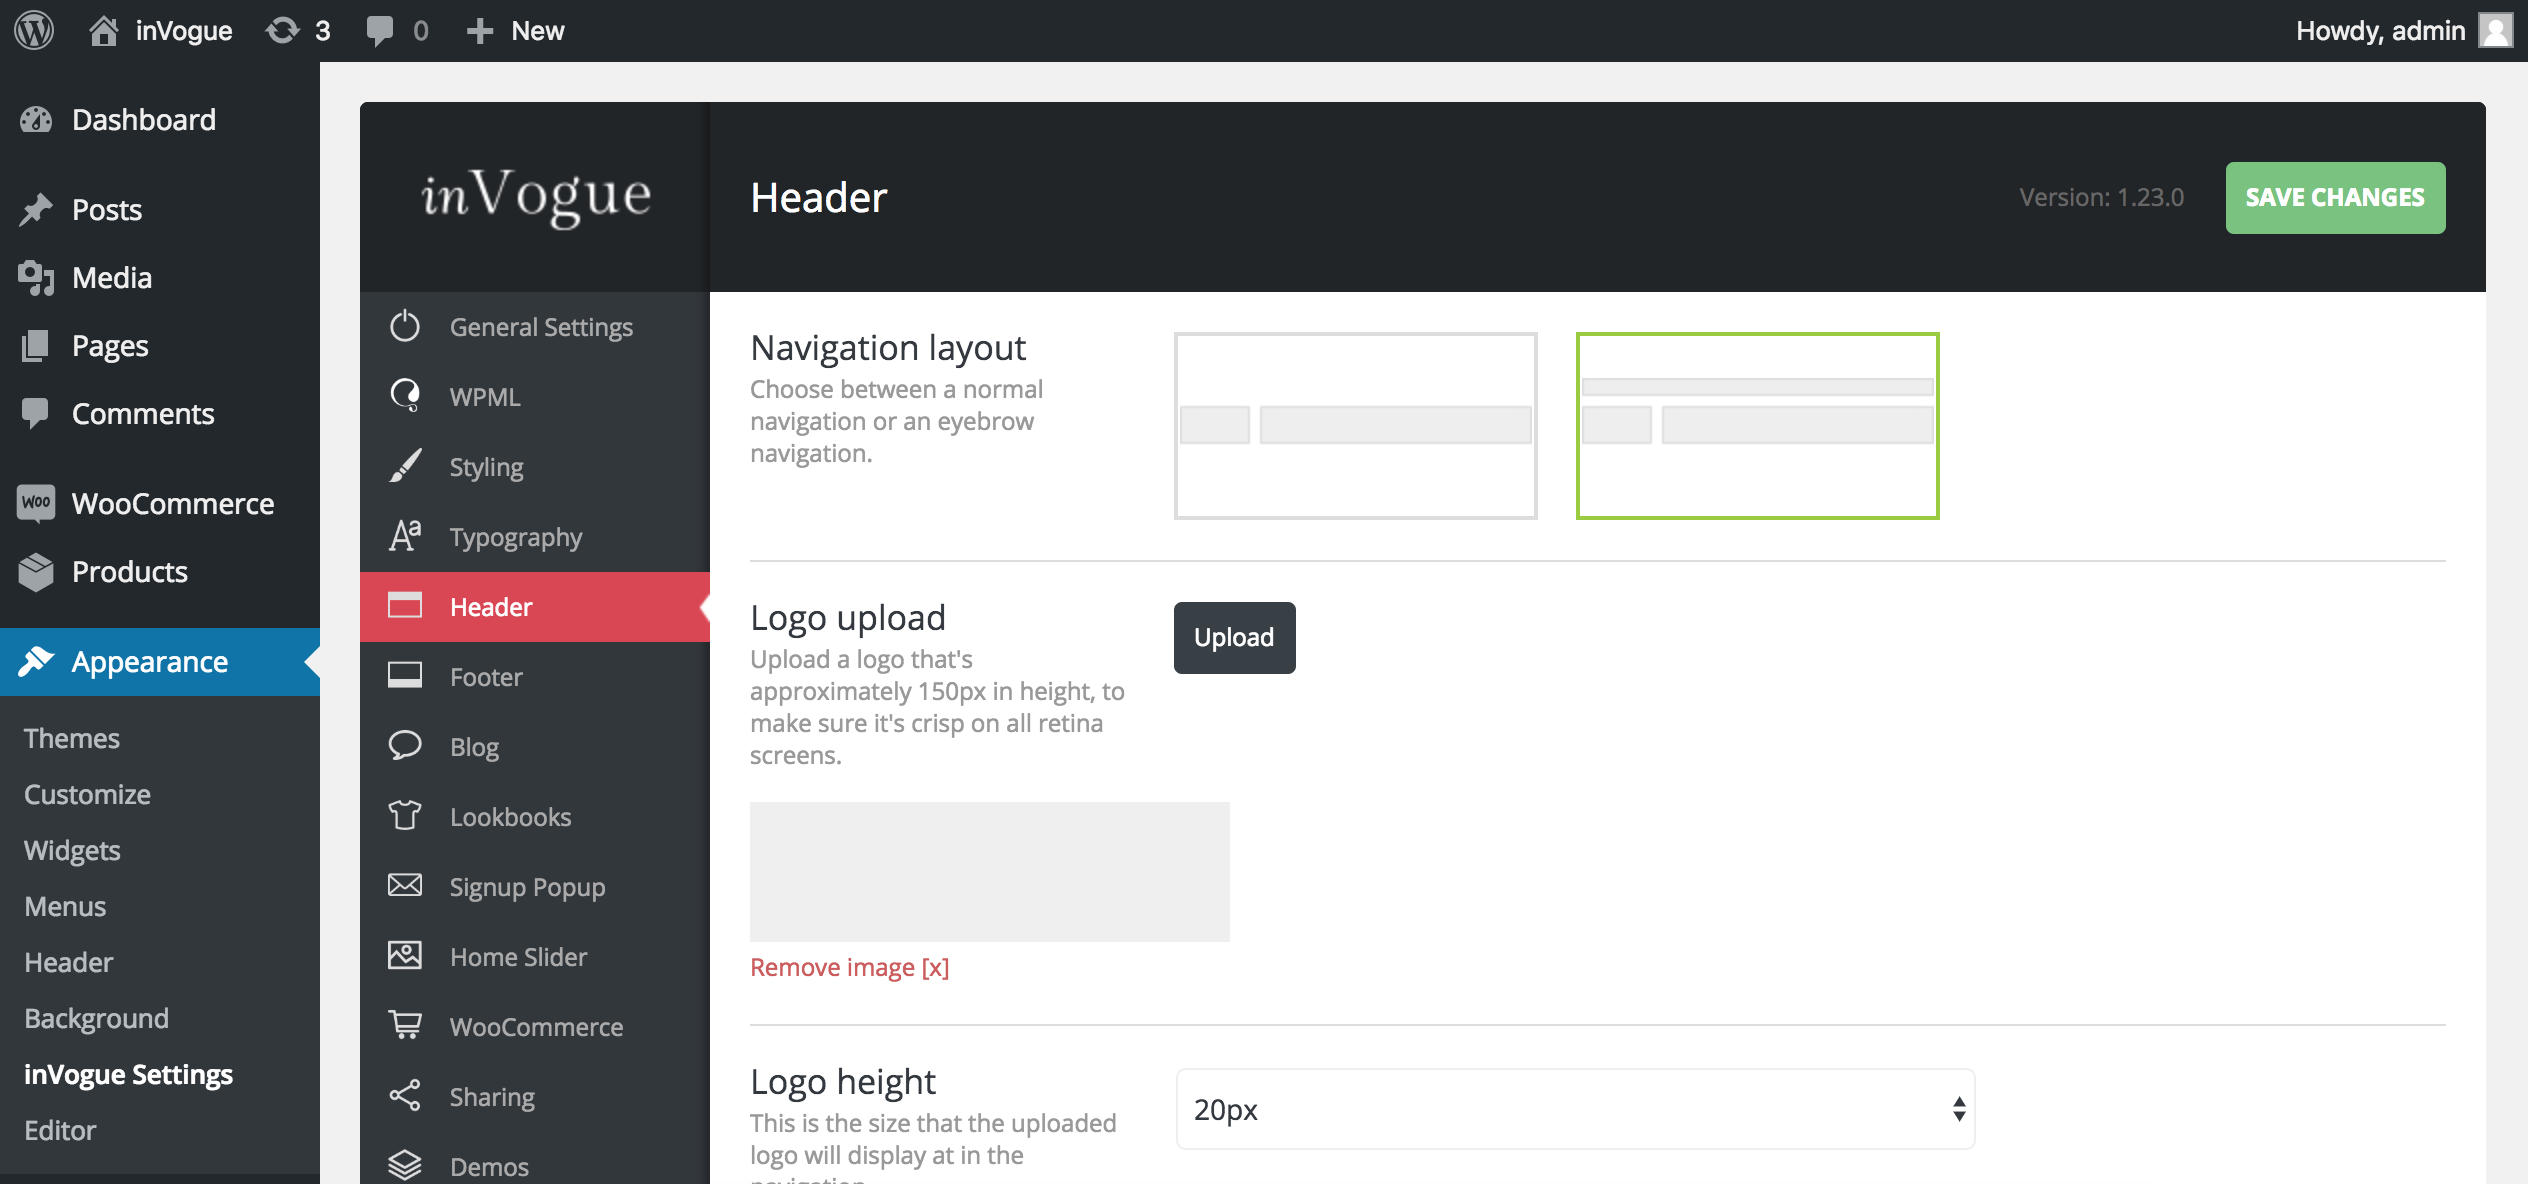Viewport: 2528px width, 1184px height.
Task: Click the Demos layers icon
Action: tap(405, 1166)
